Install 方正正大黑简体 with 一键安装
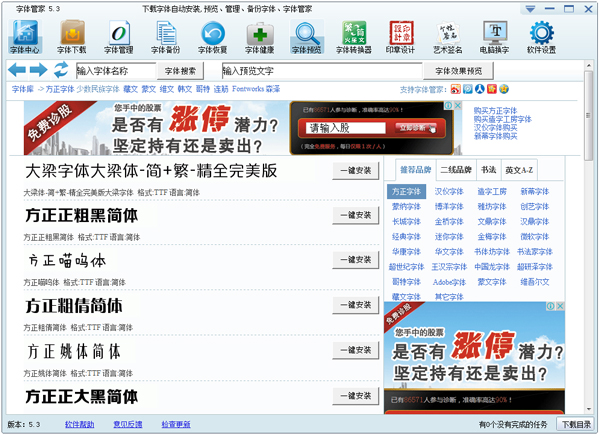Image resolution: width=600 pixels, height=435 pixels. [x=356, y=396]
